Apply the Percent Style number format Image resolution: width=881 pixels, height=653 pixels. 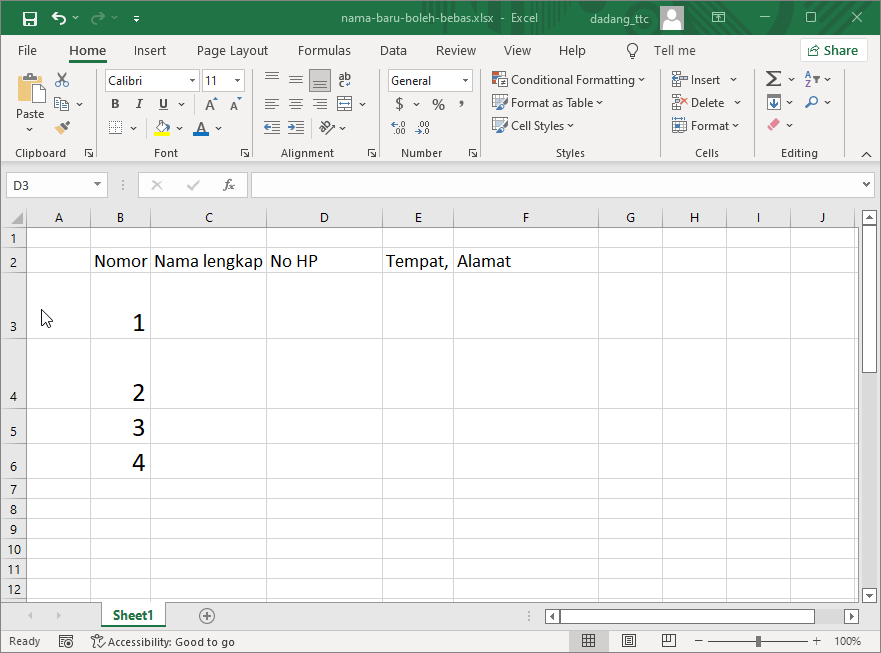coord(438,103)
